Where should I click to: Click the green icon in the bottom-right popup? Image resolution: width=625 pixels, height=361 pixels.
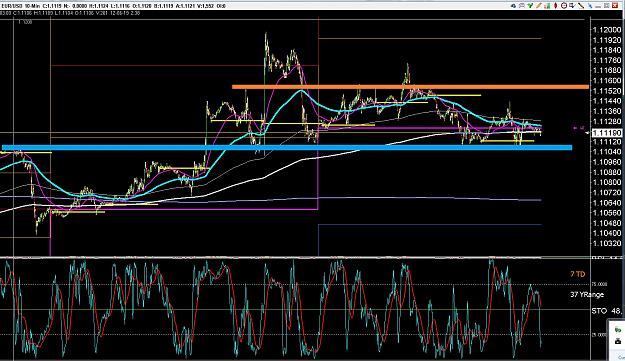pyautogui.click(x=618, y=330)
